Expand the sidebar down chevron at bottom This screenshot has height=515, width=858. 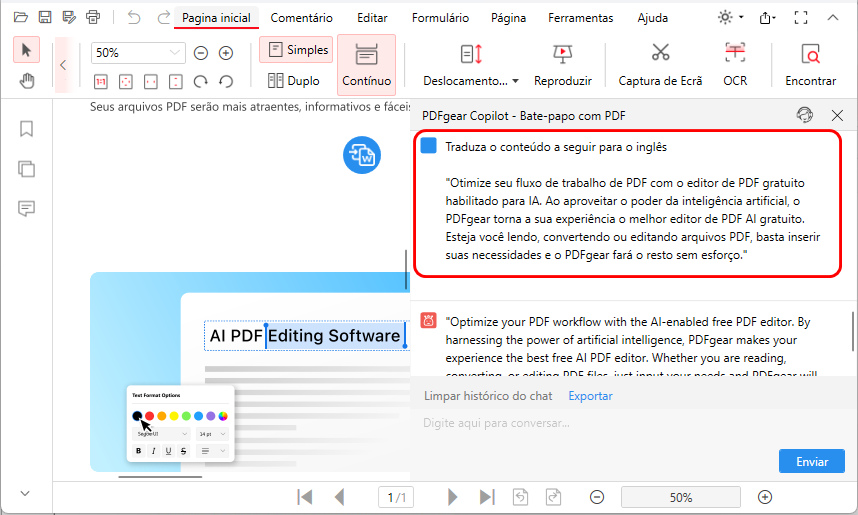coord(25,494)
